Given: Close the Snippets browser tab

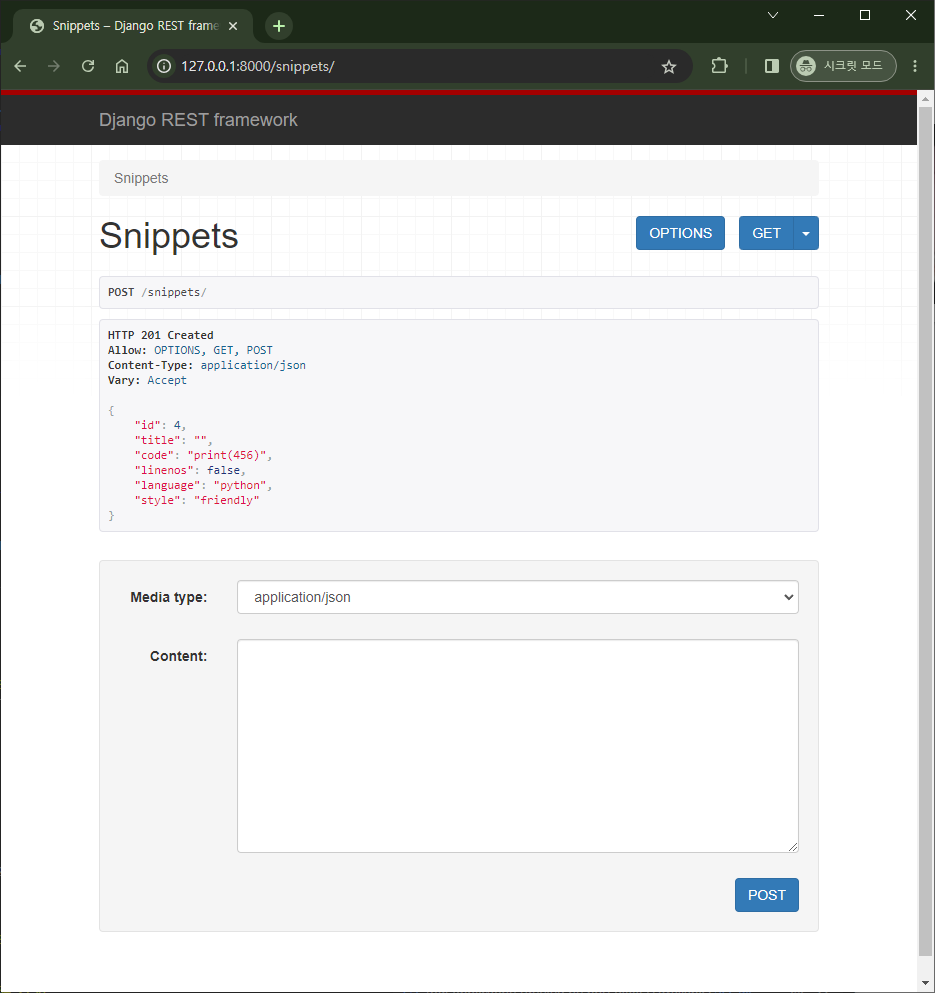Looking at the screenshot, I should pyautogui.click(x=233, y=26).
